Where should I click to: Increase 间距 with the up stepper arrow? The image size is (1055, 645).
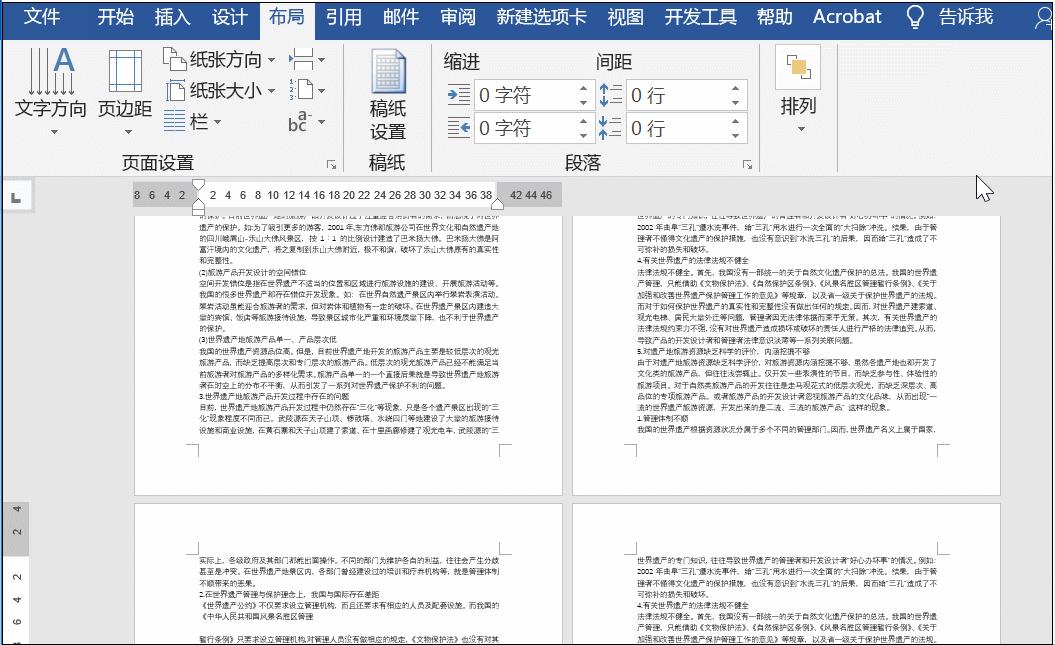(x=736, y=88)
